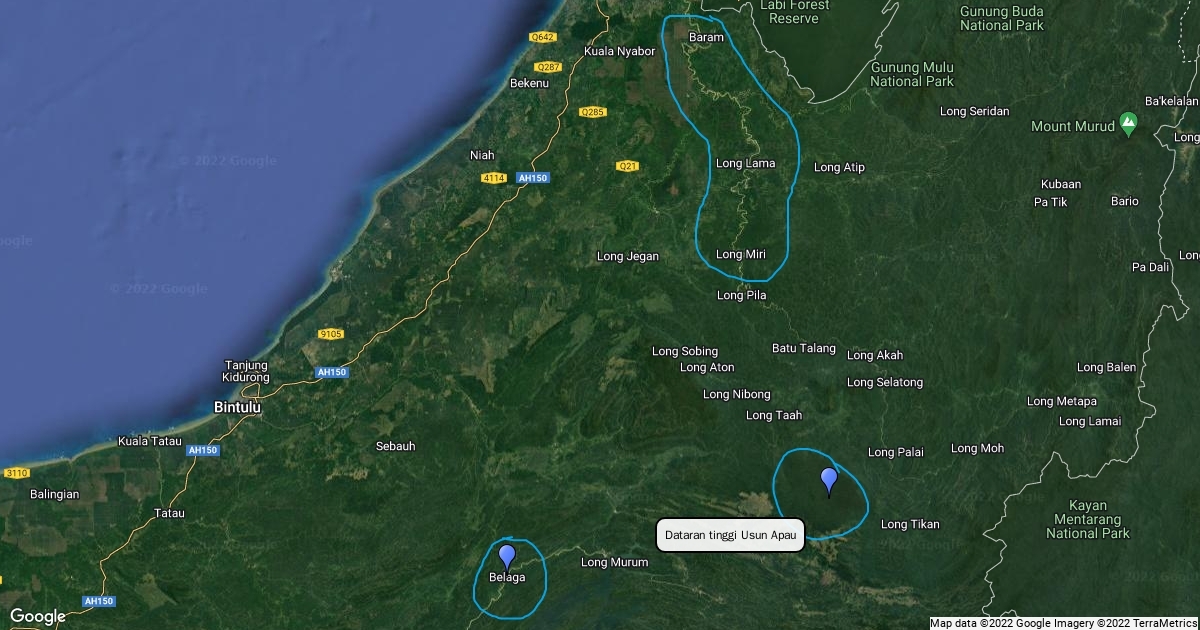Click the 9105 route badge
The height and width of the screenshot is (630, 1200).
[331, 333]
